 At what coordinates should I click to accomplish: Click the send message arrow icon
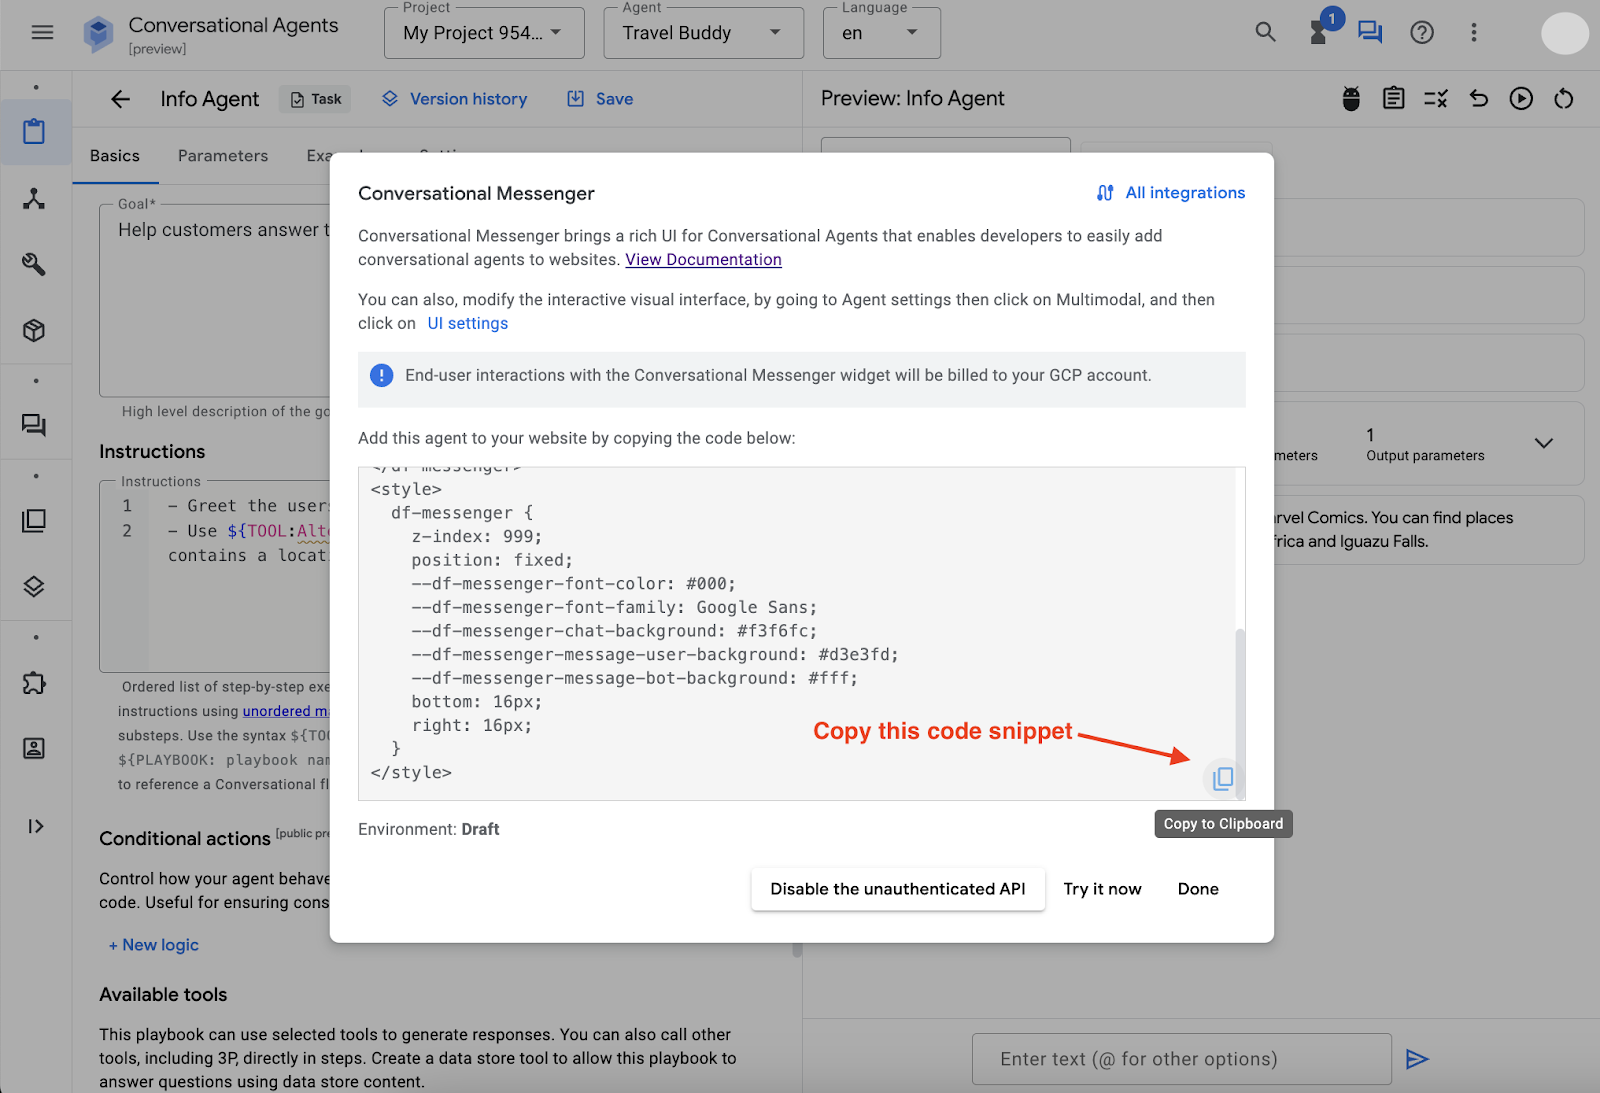click(x=1417, y=1059)
